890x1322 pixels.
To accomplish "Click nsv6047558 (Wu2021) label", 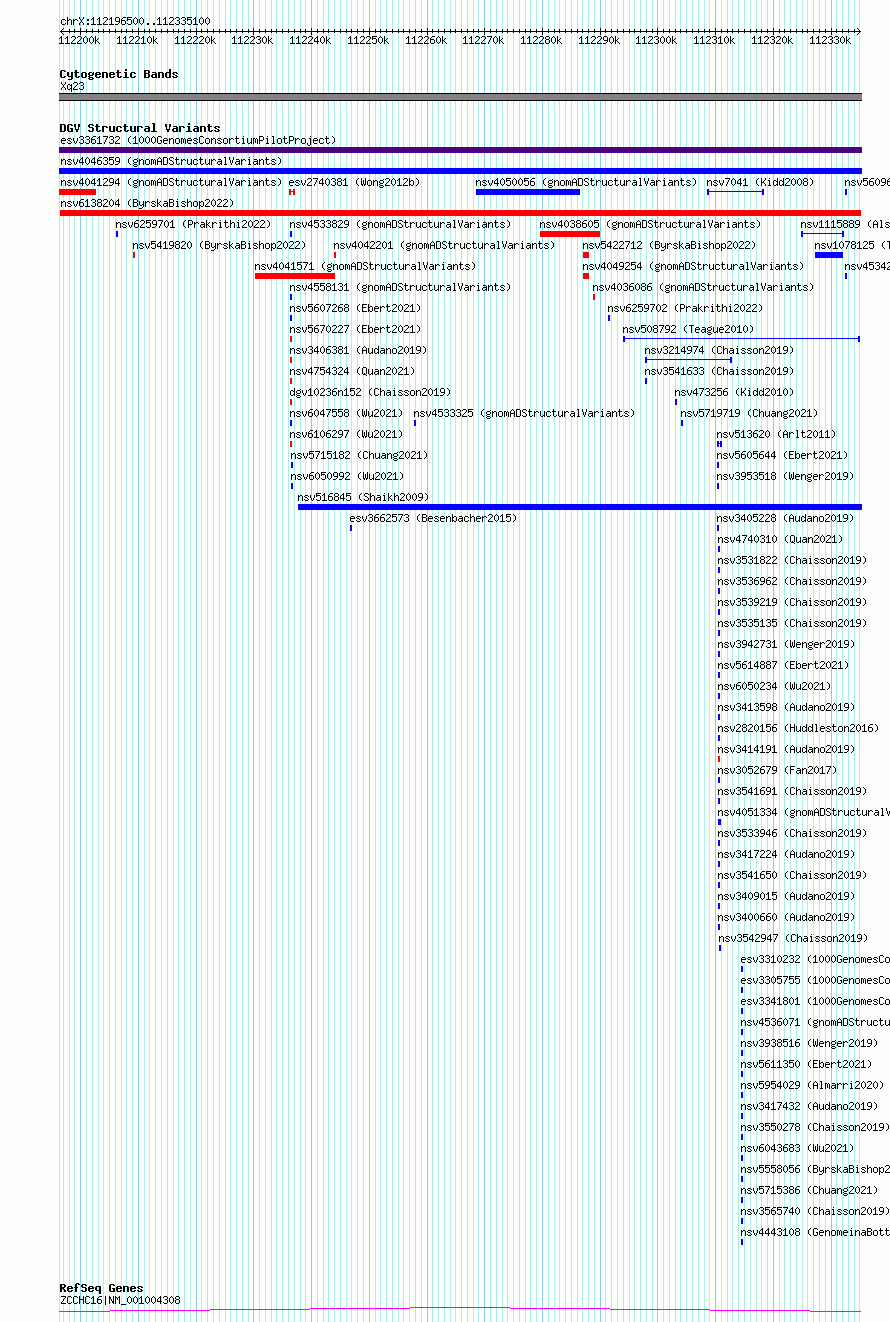I will pyautogui.click(x=346, y=414).
